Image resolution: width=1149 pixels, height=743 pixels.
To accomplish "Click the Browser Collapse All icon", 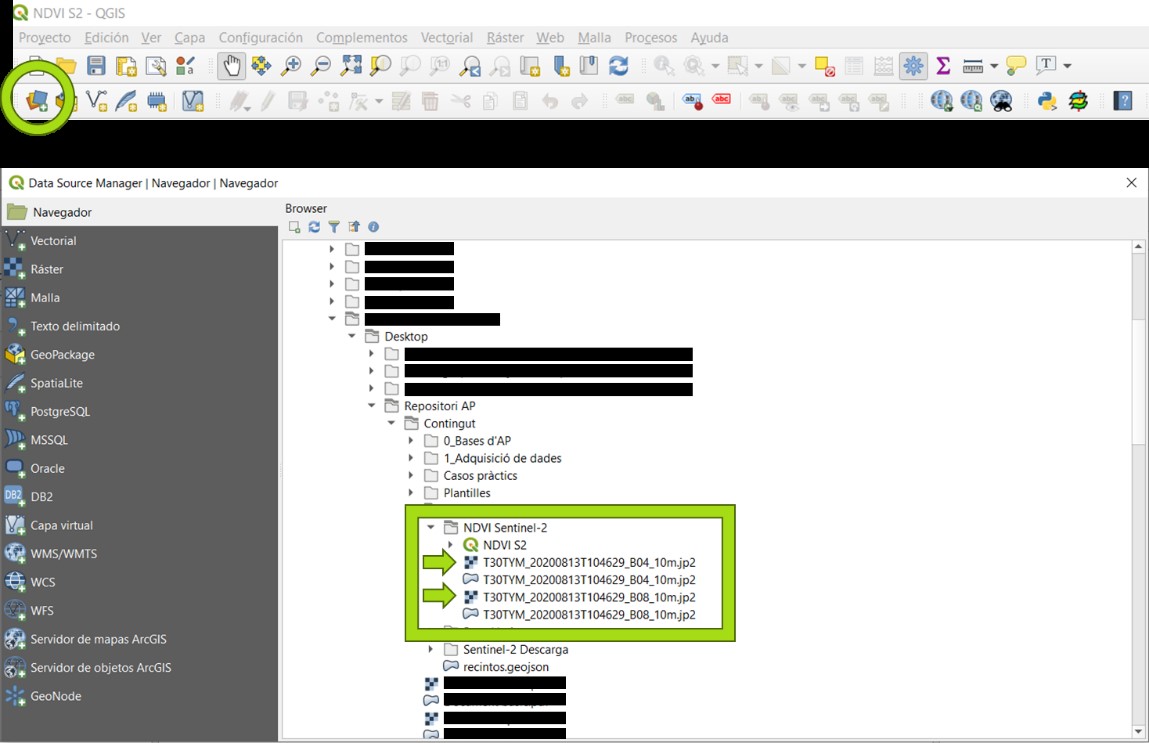I will (x=354, y=227).
